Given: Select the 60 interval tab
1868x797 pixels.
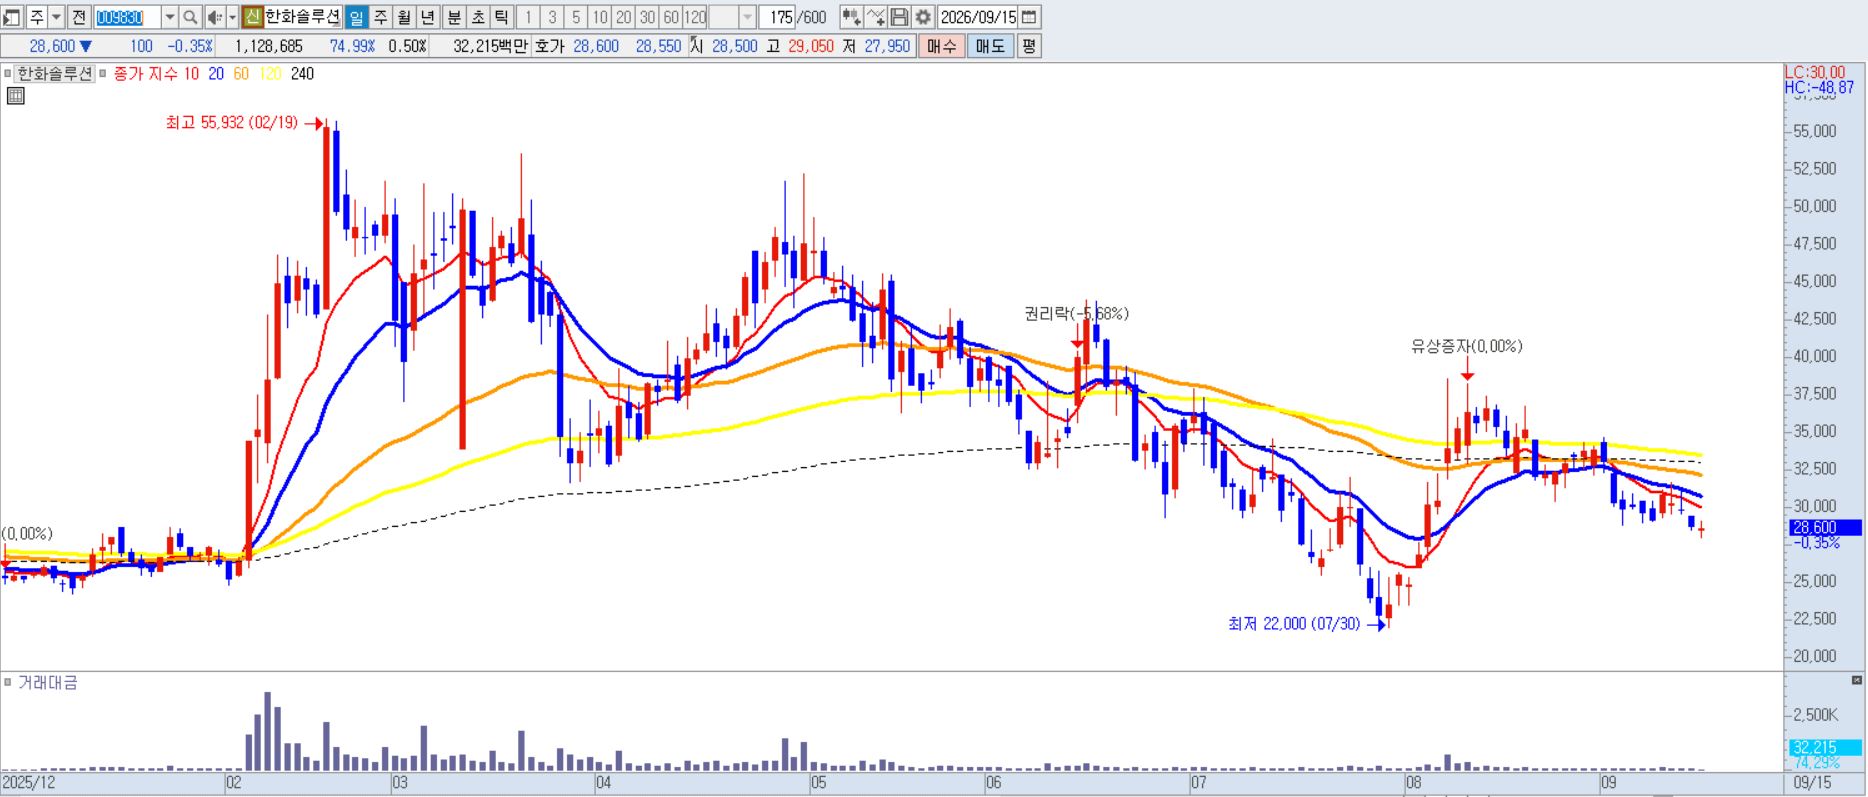Looking at the screenshot, I should click(x=671, y=17).
